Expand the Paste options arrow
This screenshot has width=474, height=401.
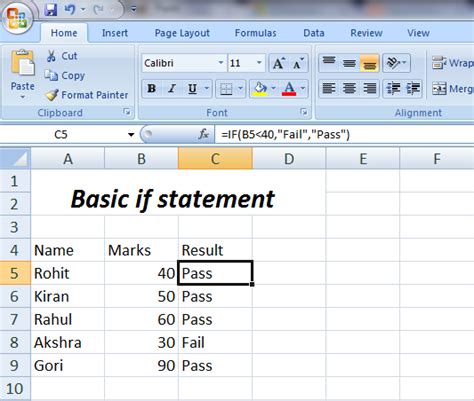(x=23, y=97)
